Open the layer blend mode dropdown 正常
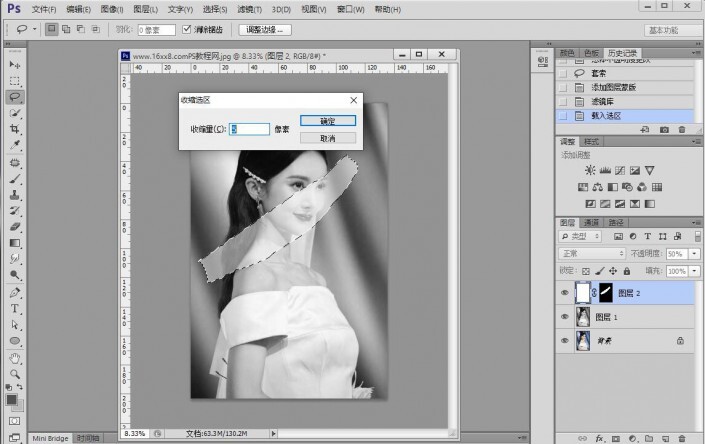 click(x=592, y=254)
